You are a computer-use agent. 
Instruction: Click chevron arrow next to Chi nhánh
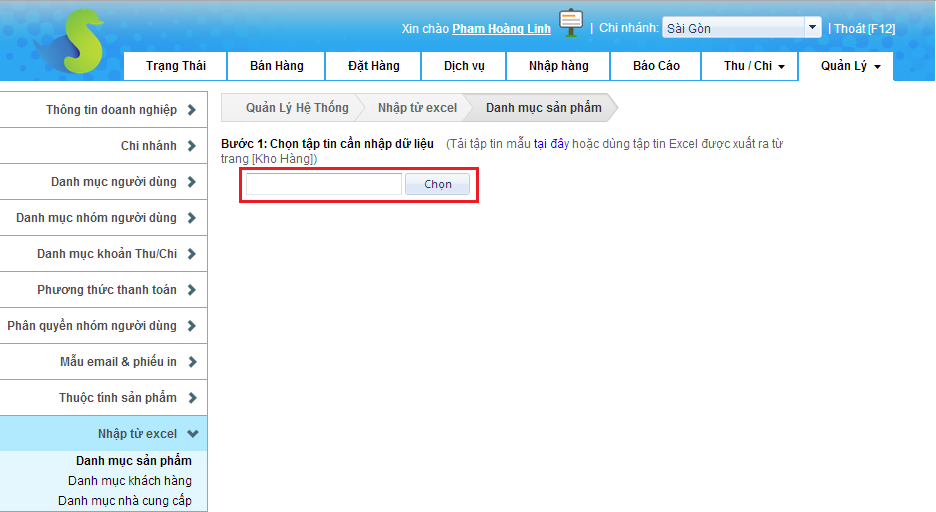pyautogui.click(x=191, y=146)
